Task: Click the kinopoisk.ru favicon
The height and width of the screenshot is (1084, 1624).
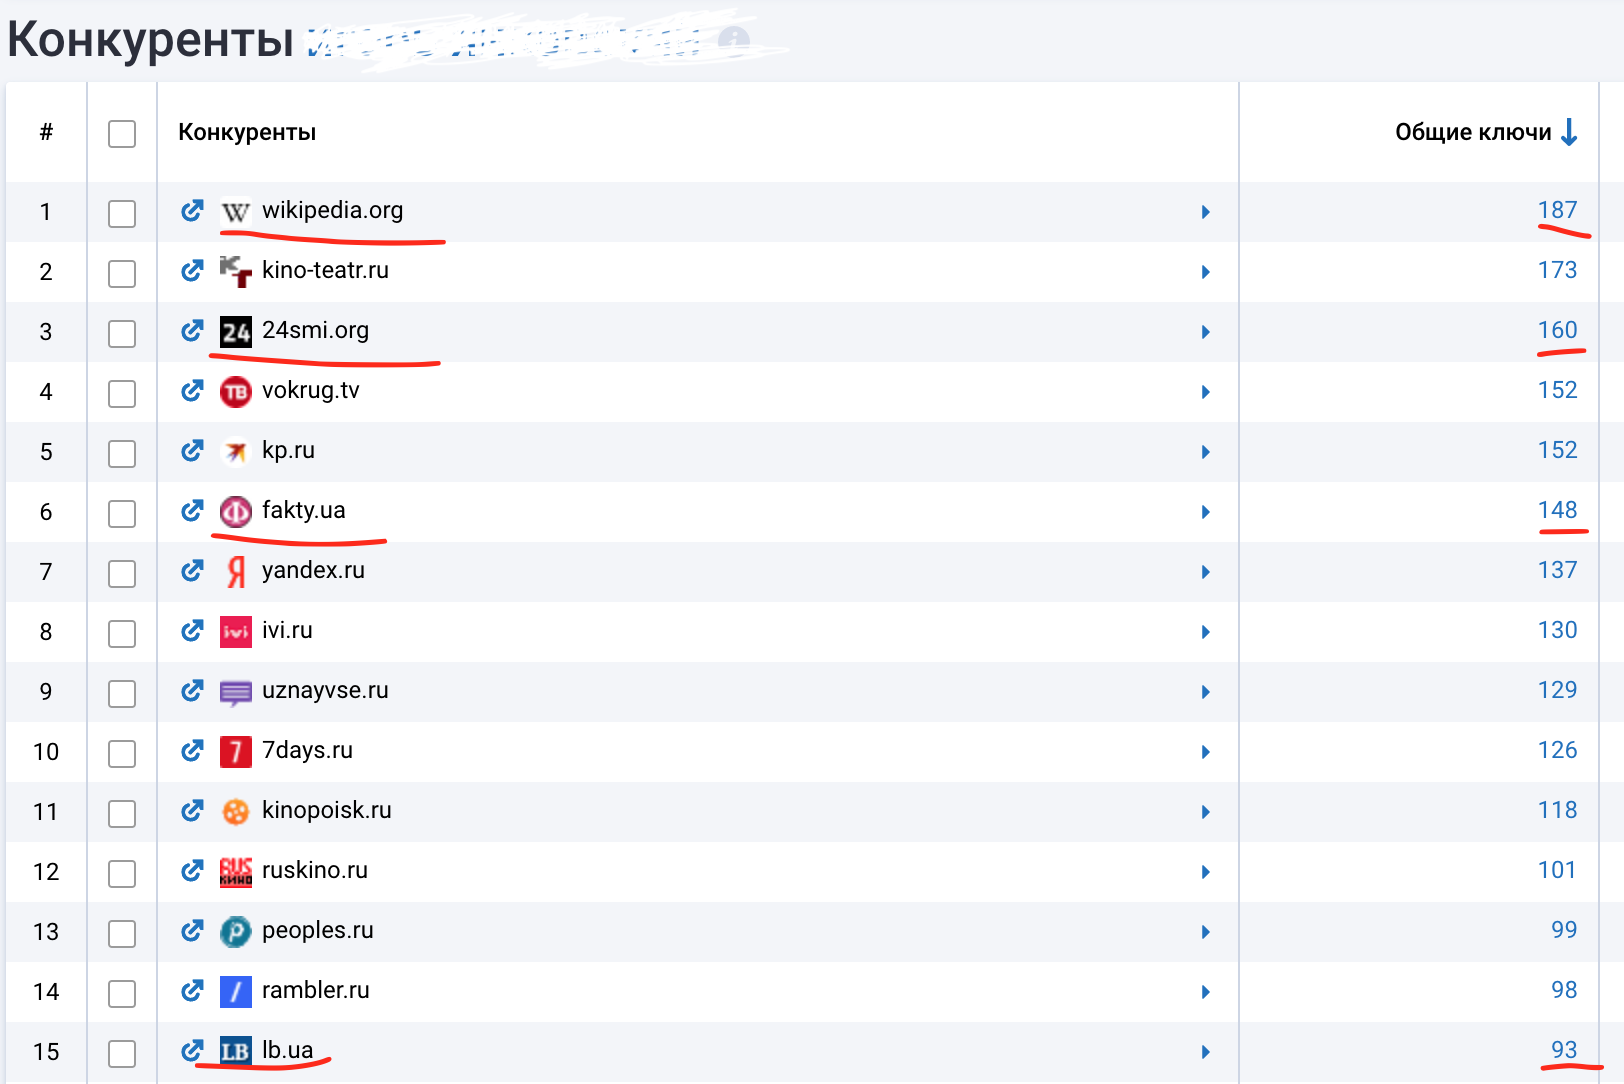Action: click(235, 812)
